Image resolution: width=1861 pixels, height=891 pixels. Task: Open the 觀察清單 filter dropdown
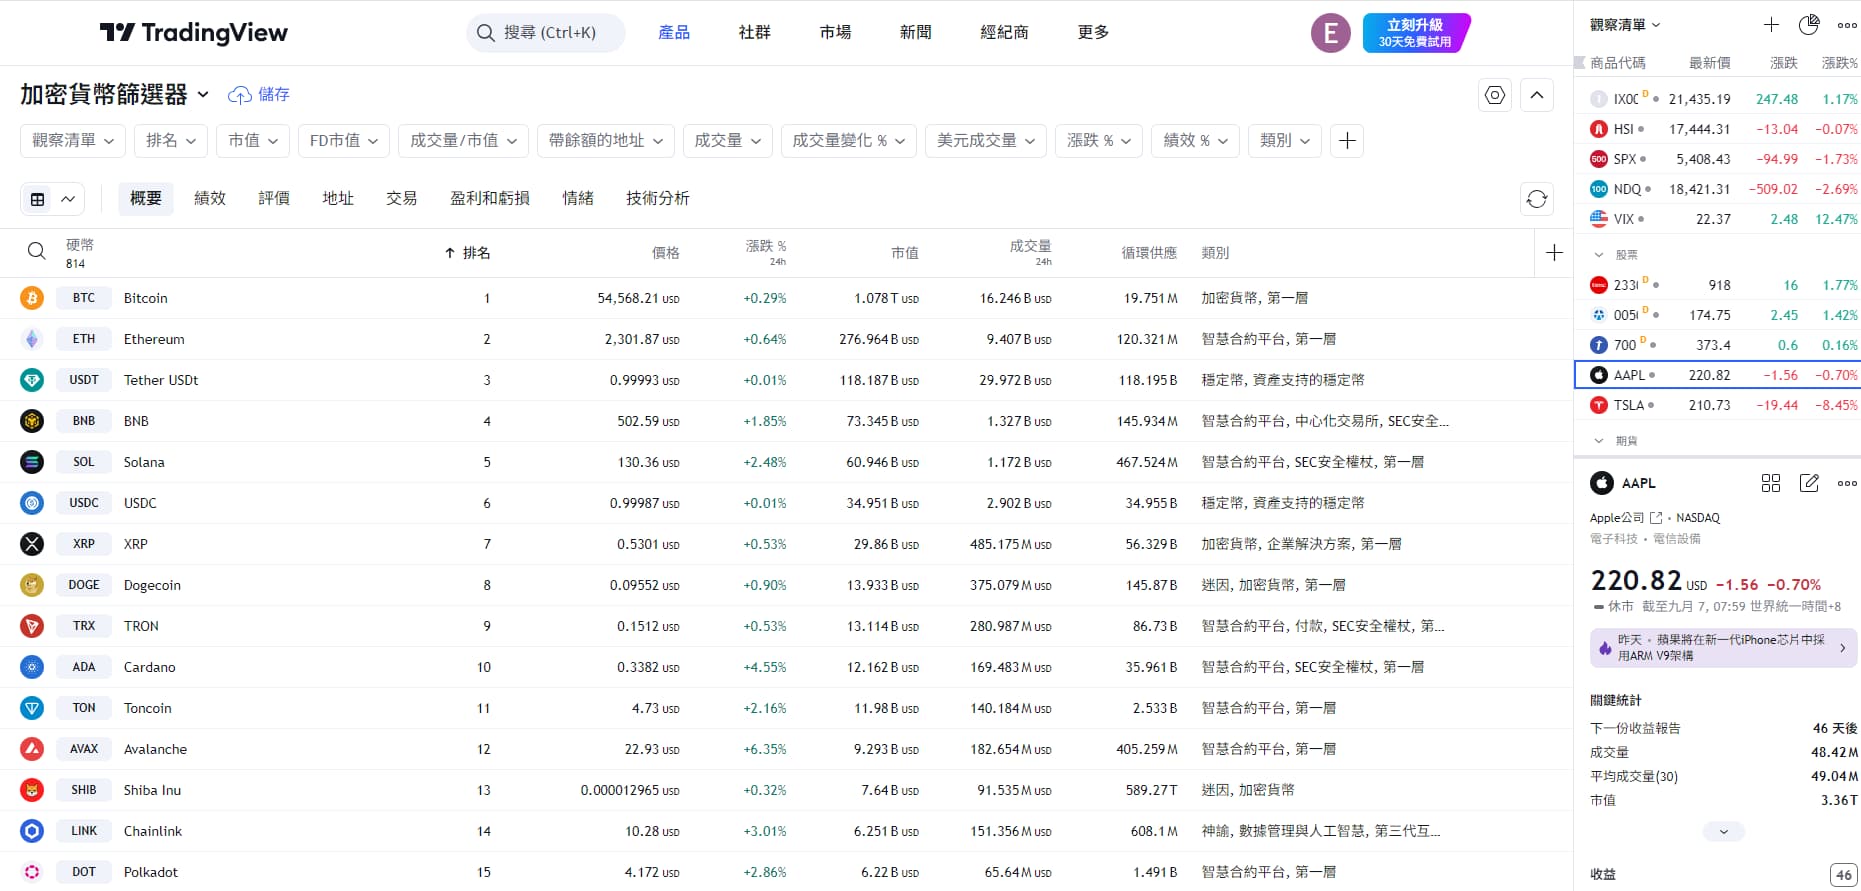(x=73, y=141)
